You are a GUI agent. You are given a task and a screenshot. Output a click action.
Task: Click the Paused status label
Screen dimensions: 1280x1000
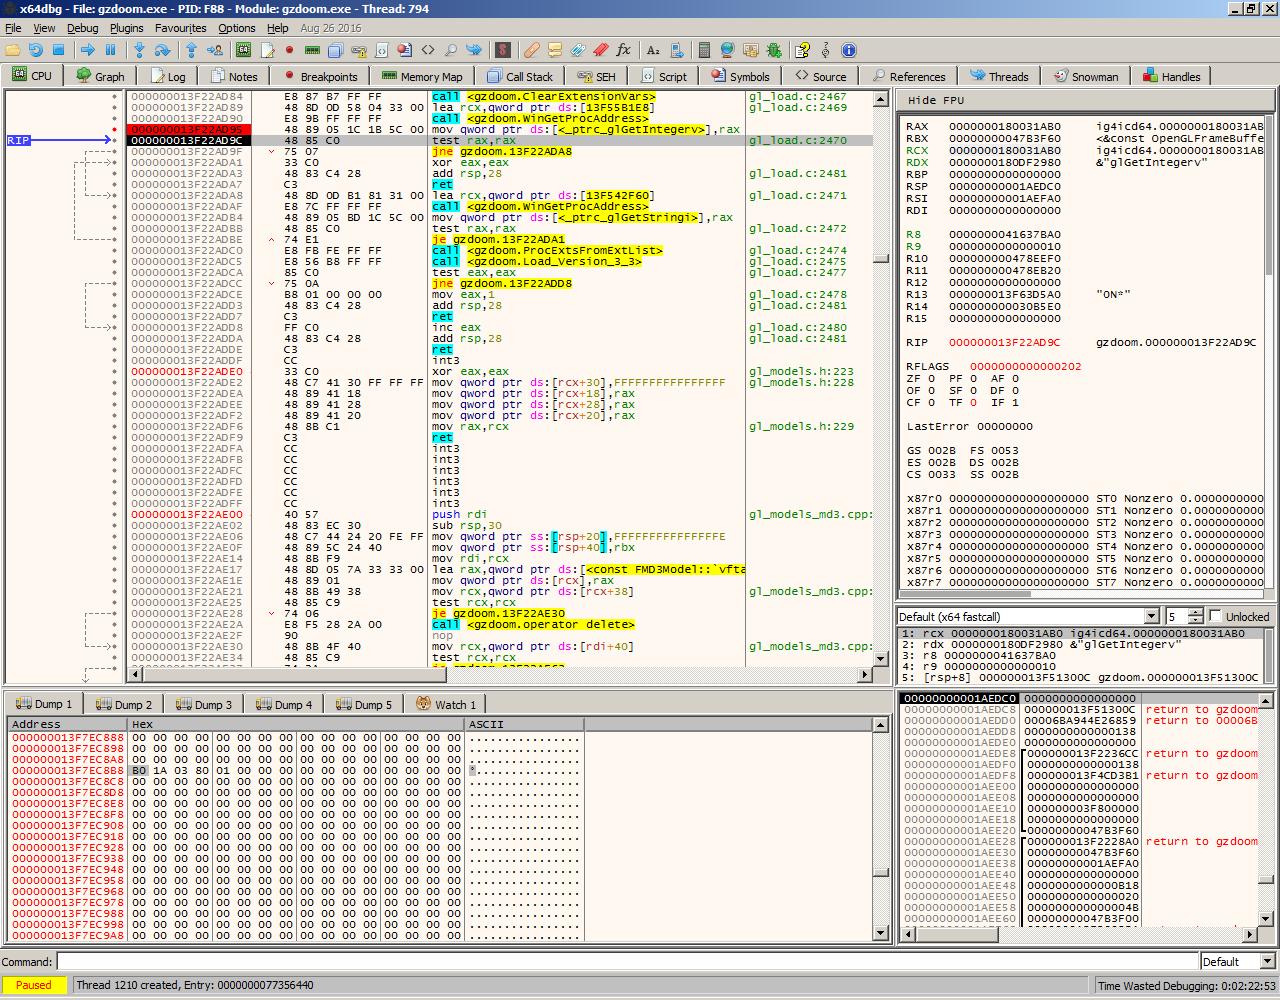(x=33, y=985)
